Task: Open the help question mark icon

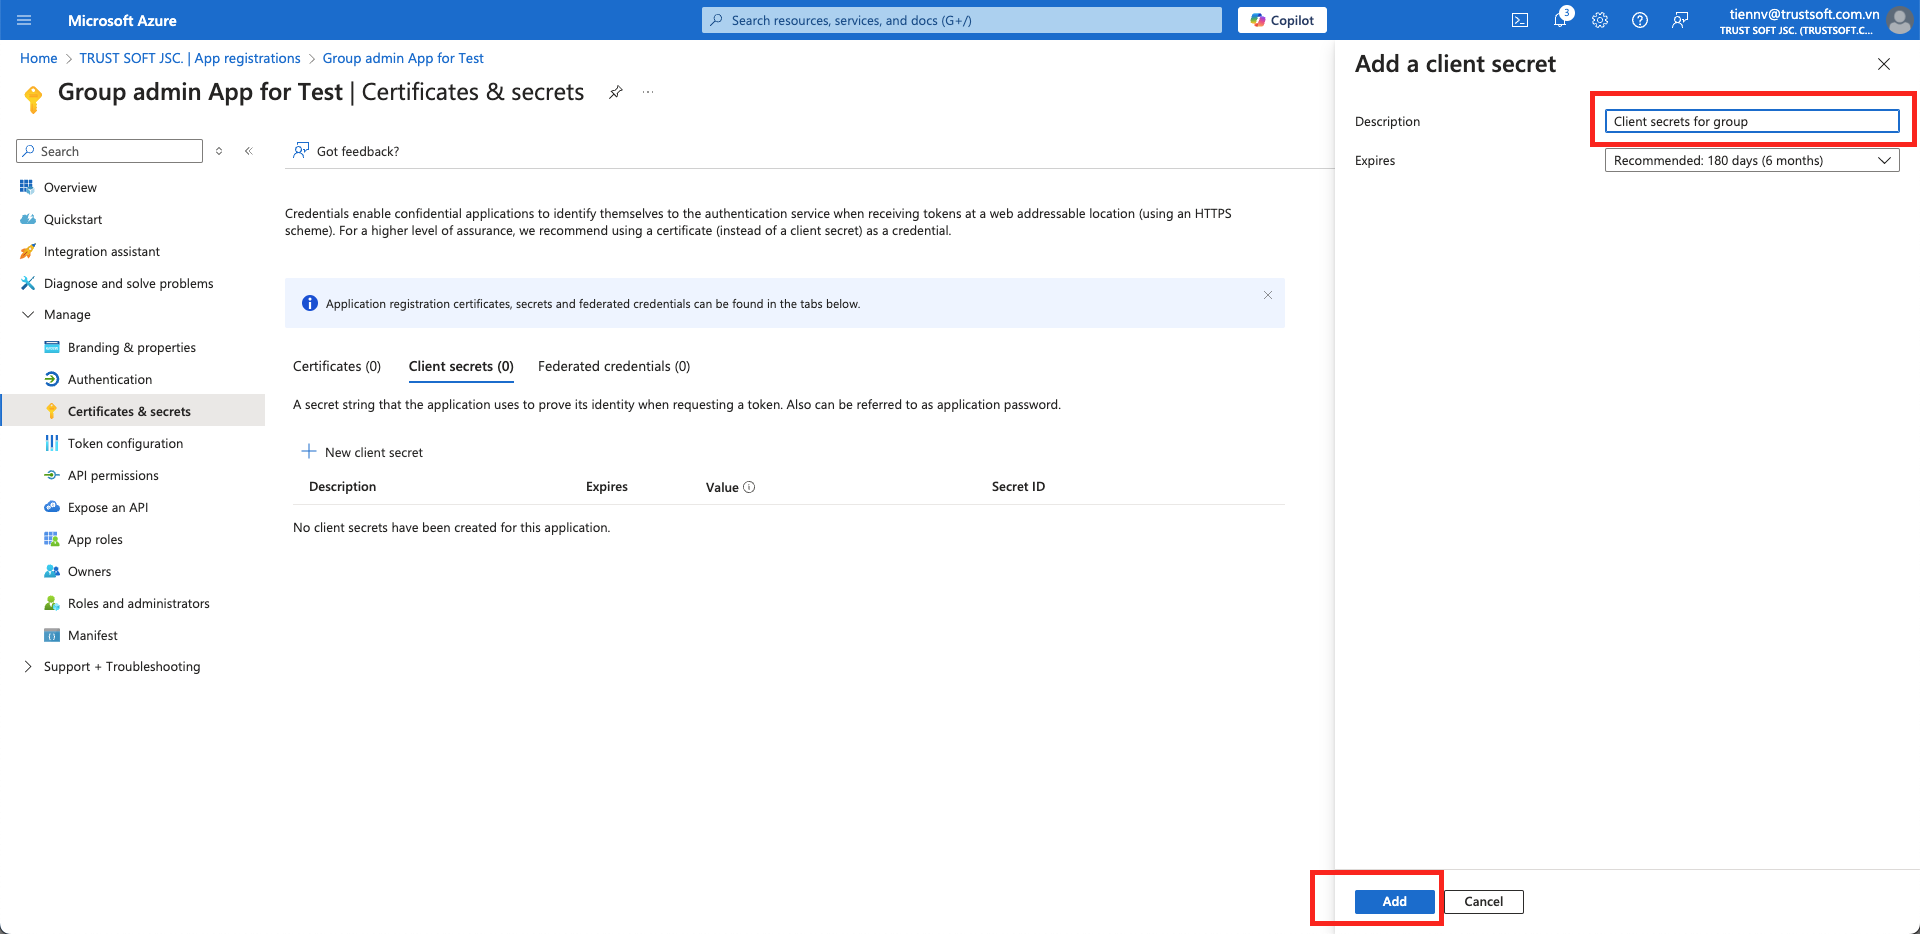Action: [x=1640, y=20]
